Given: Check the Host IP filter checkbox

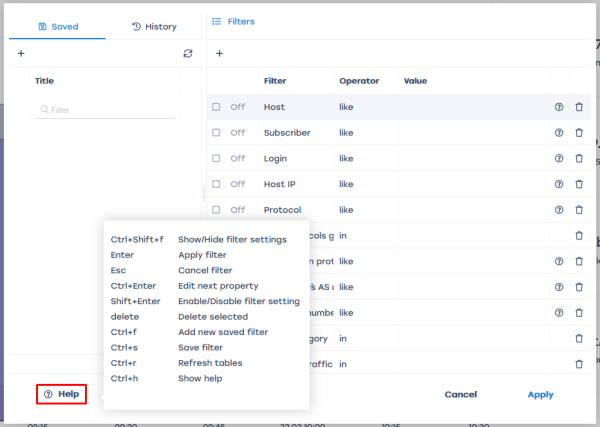Looking at the screenshot, I should point(216,184).
